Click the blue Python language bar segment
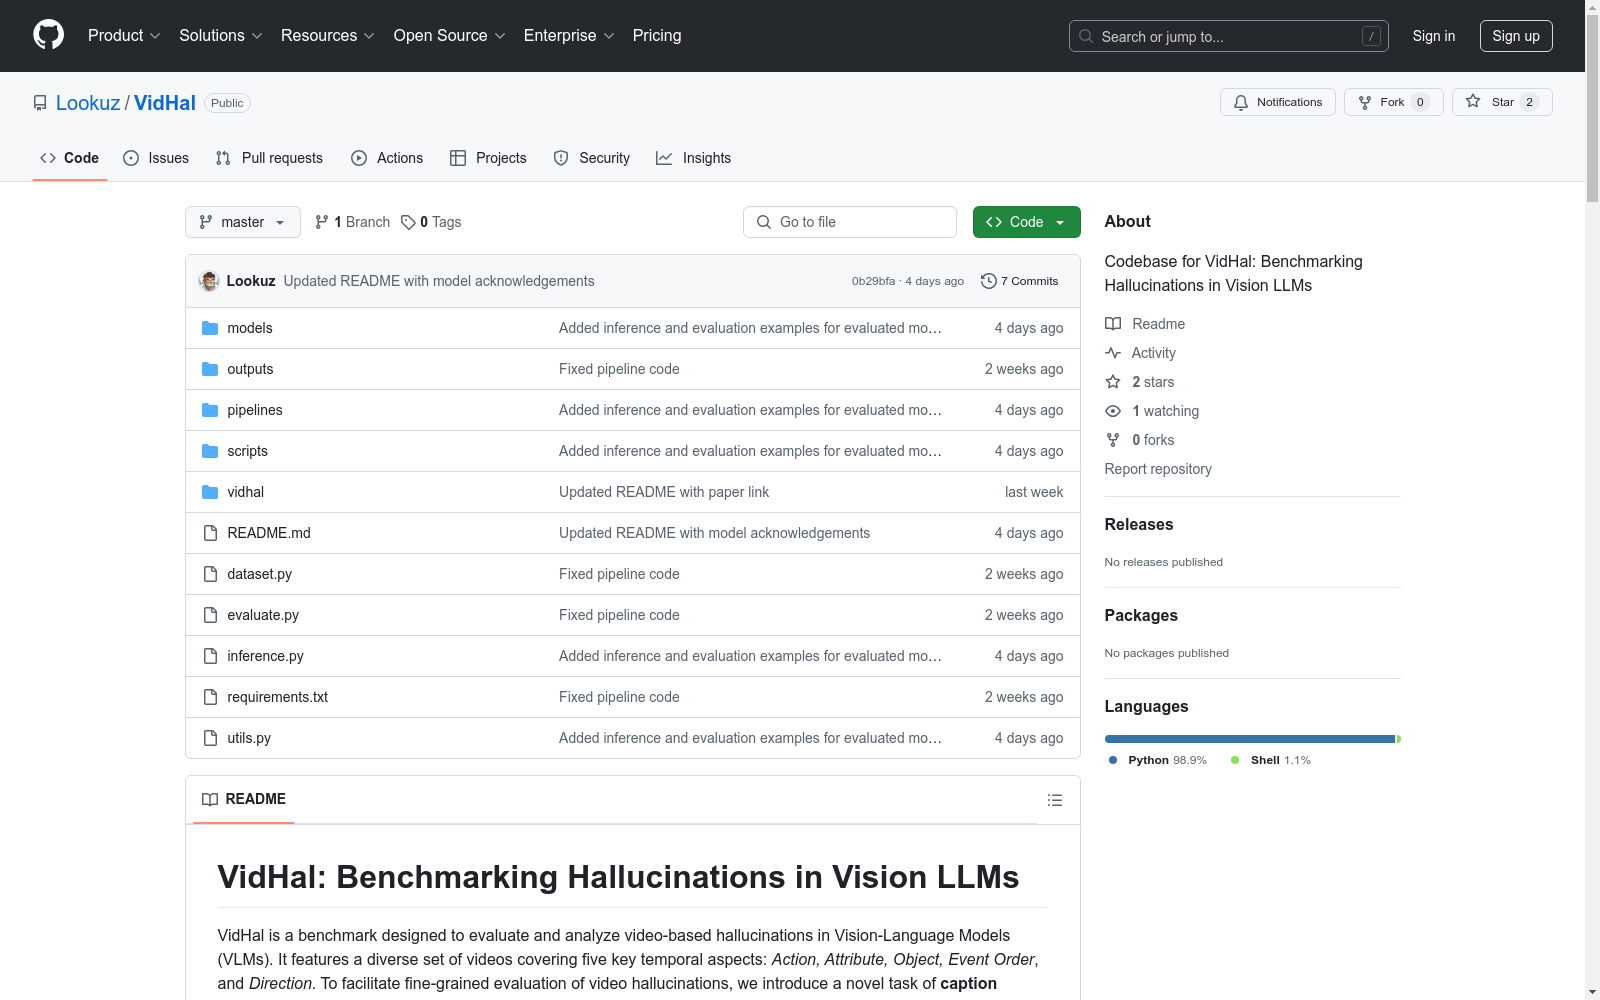1600x1000 pixels. pyautogui.click(x=1250, y=739)
